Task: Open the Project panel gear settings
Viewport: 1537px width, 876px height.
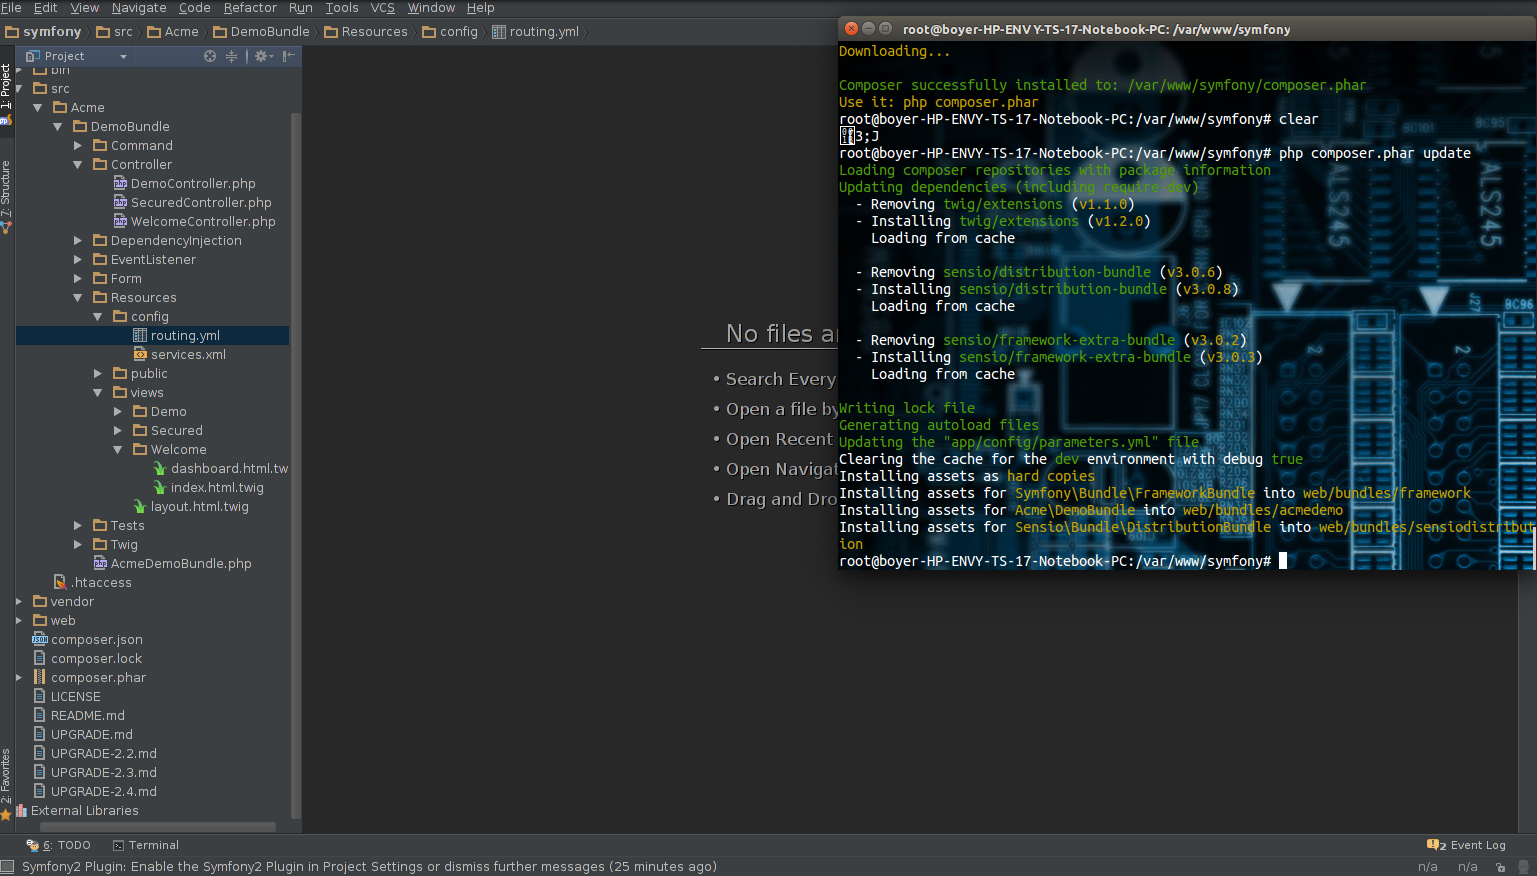Action: pos(263,56)
